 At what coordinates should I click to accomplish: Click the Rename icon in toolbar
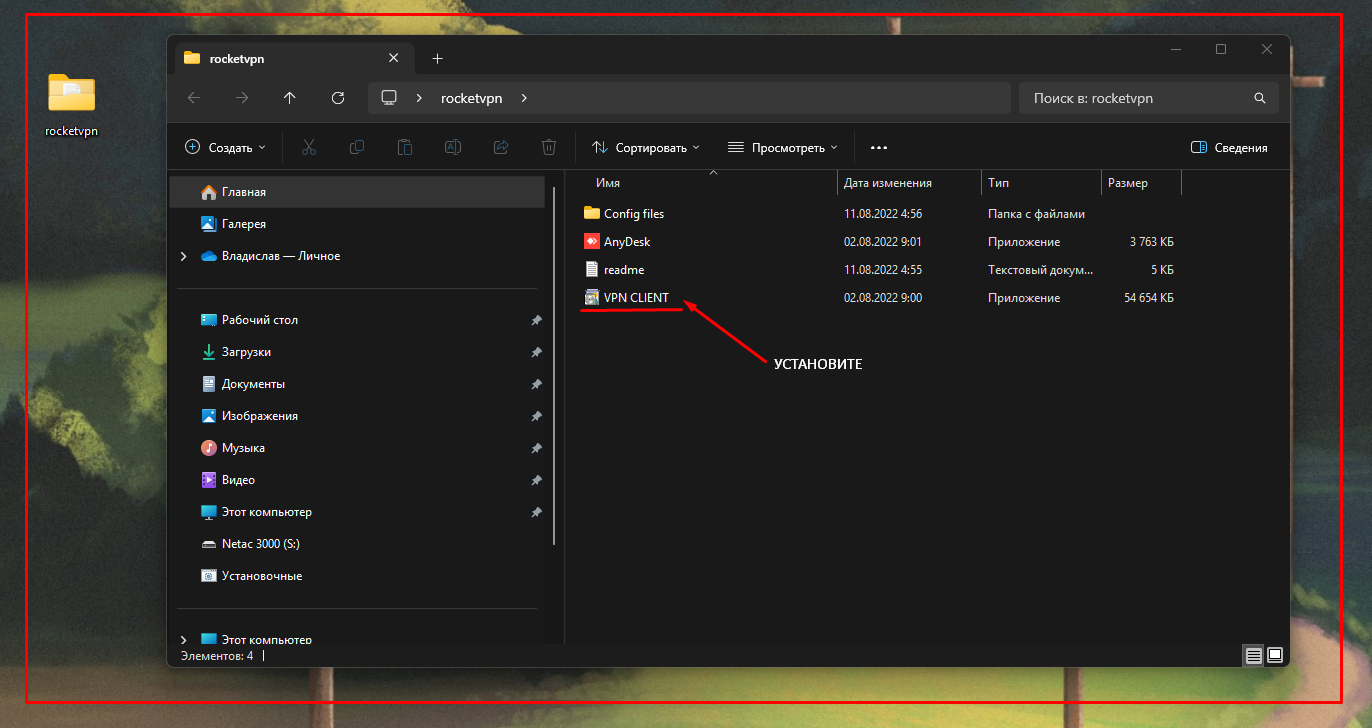pyautogui.click(x=452, y=147)
